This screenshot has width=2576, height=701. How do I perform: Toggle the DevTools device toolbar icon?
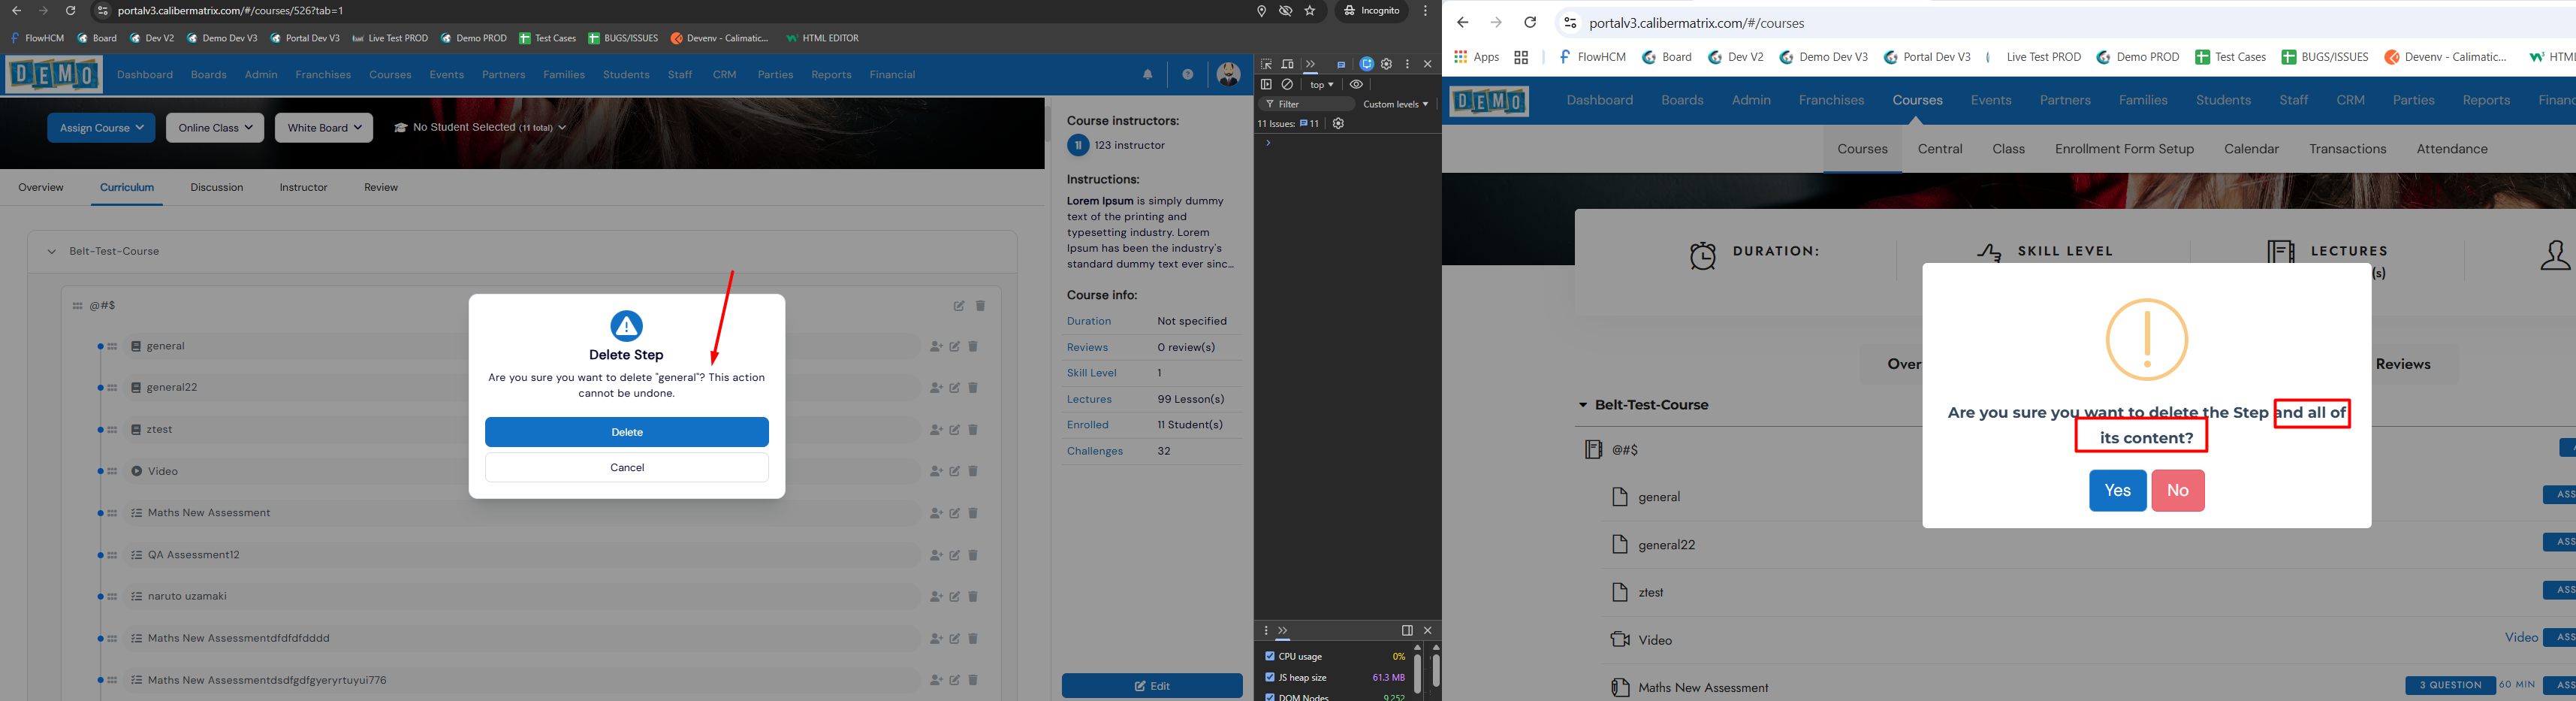click(1288, 64)
